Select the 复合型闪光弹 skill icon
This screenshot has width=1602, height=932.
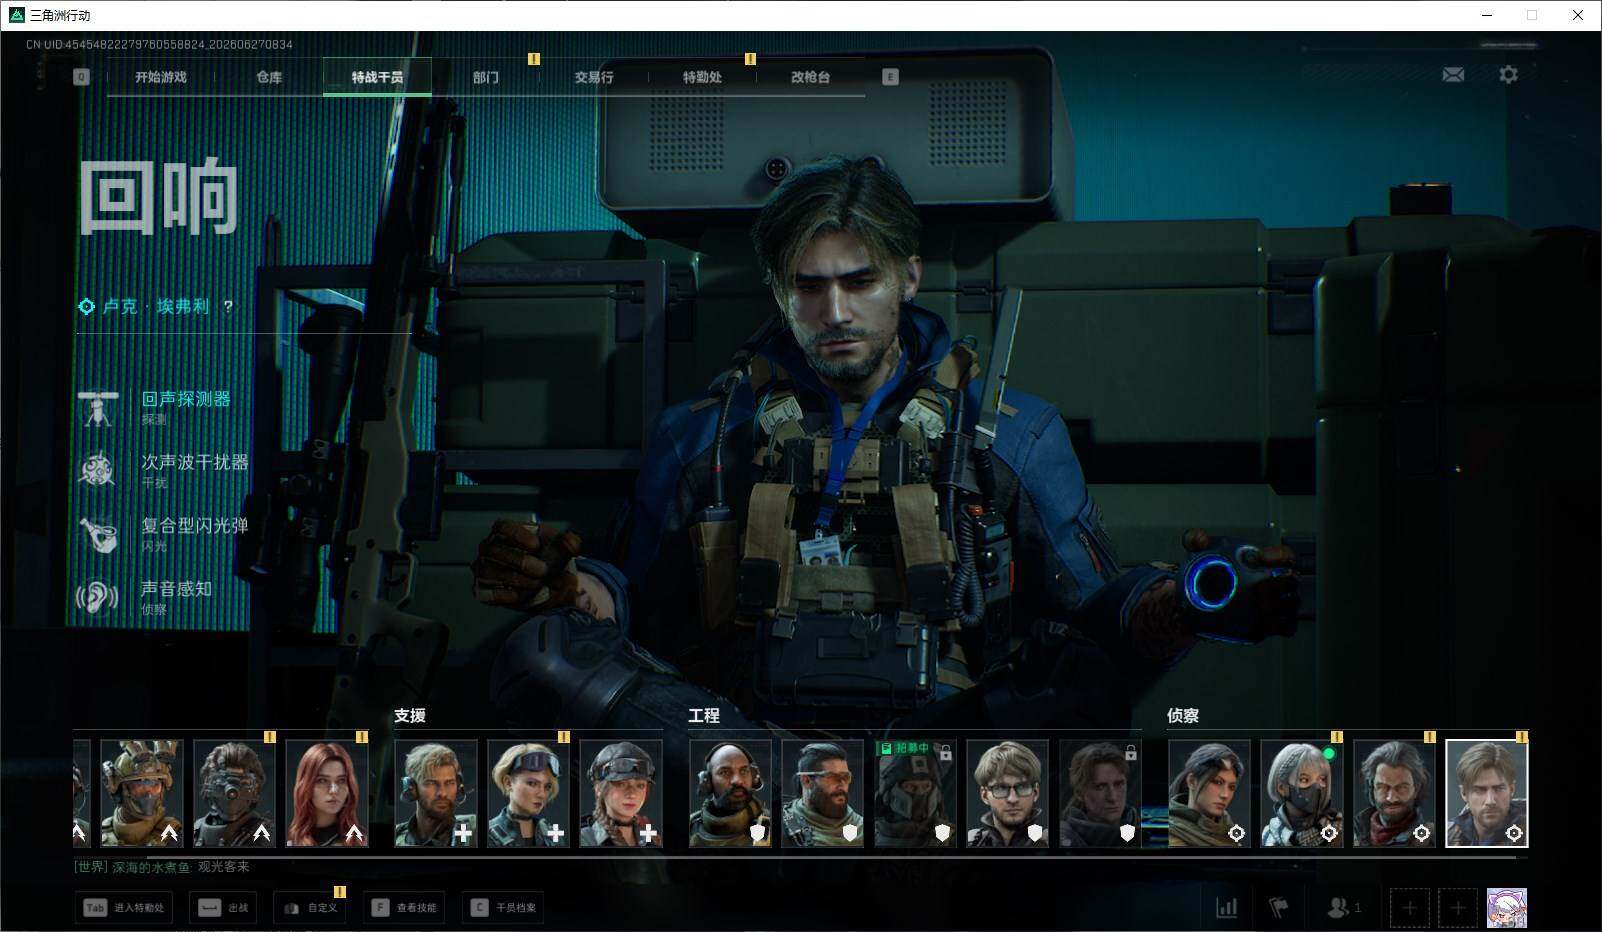pyautogui.click(x=97, y=534)
